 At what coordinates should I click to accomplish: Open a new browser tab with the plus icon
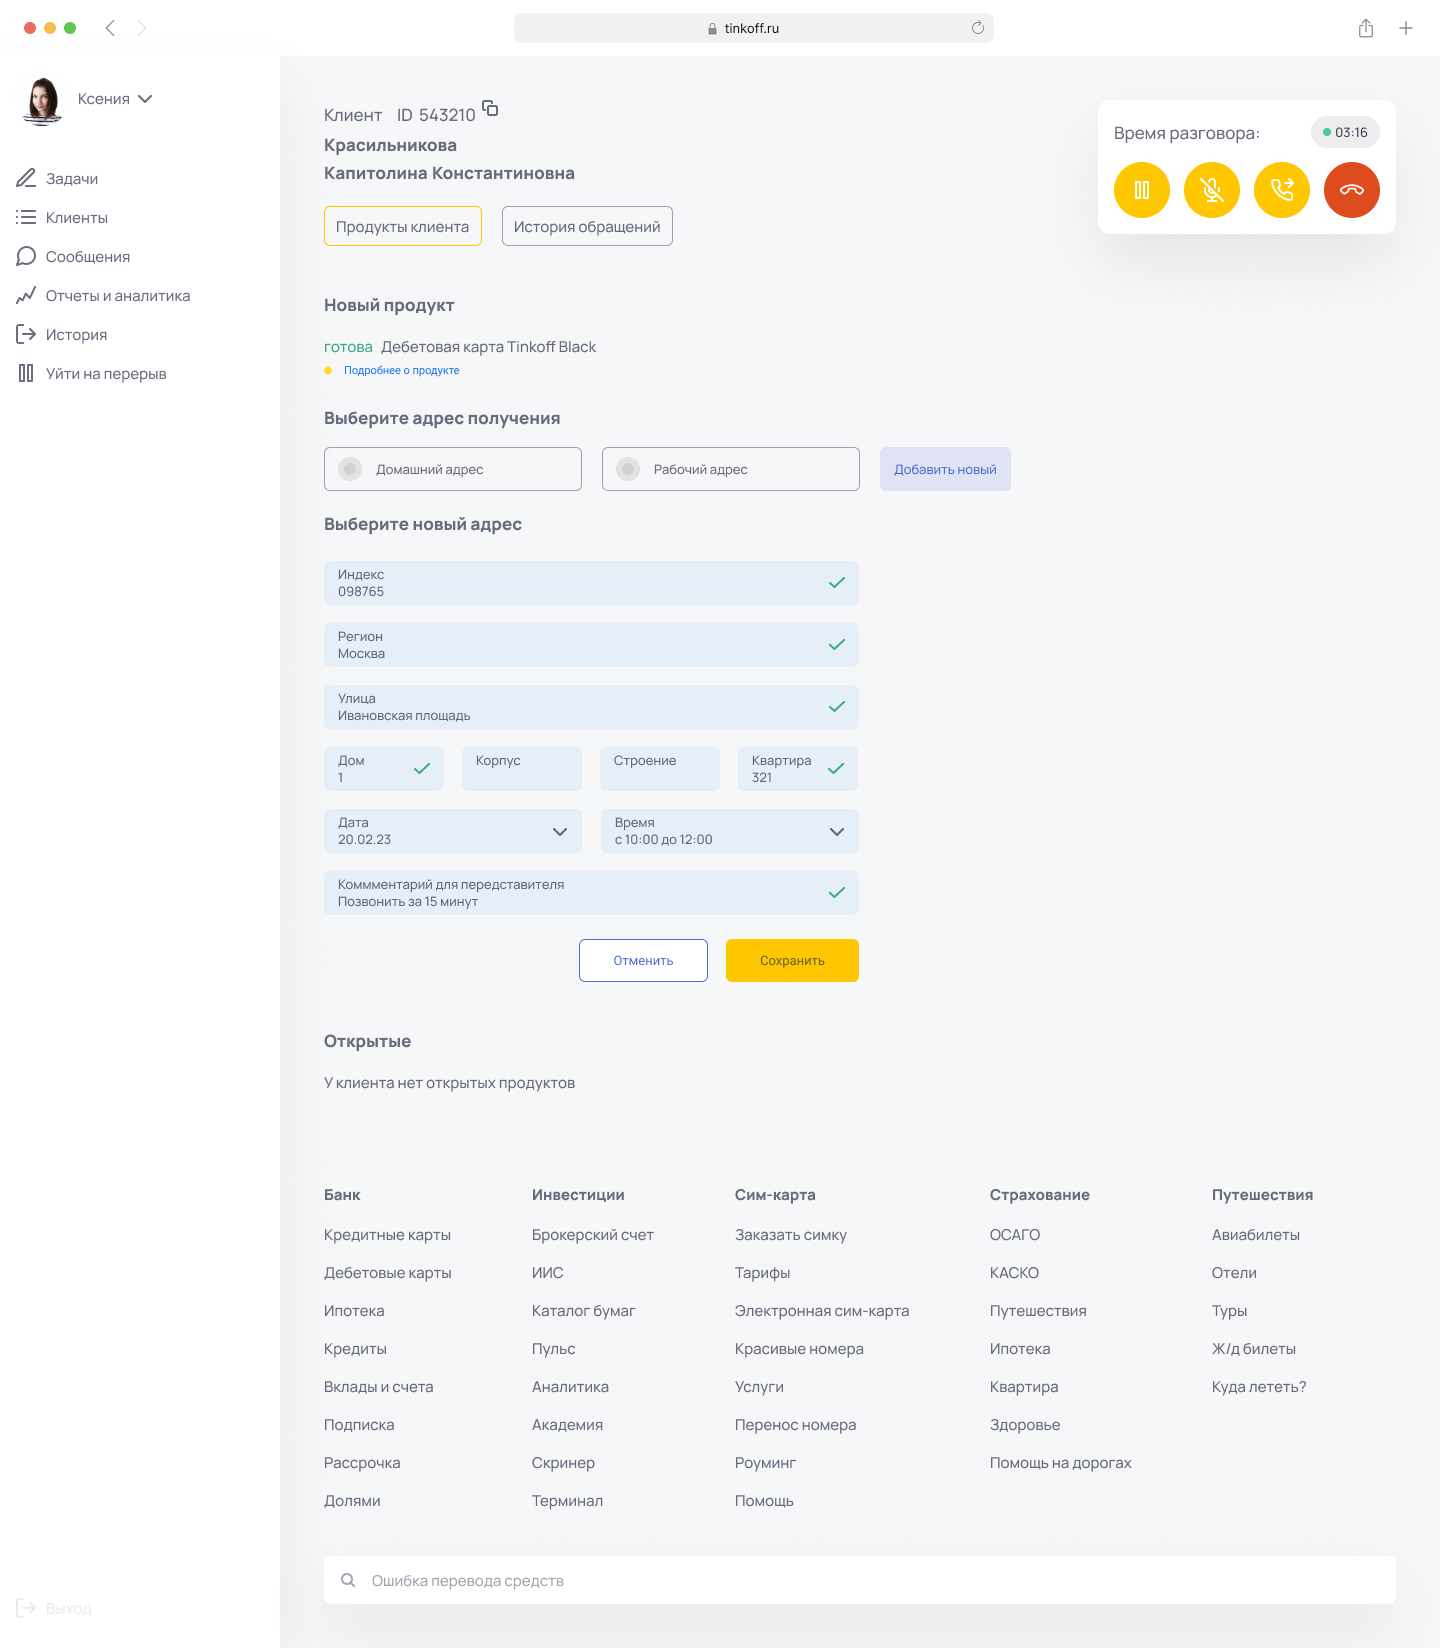1406,28
